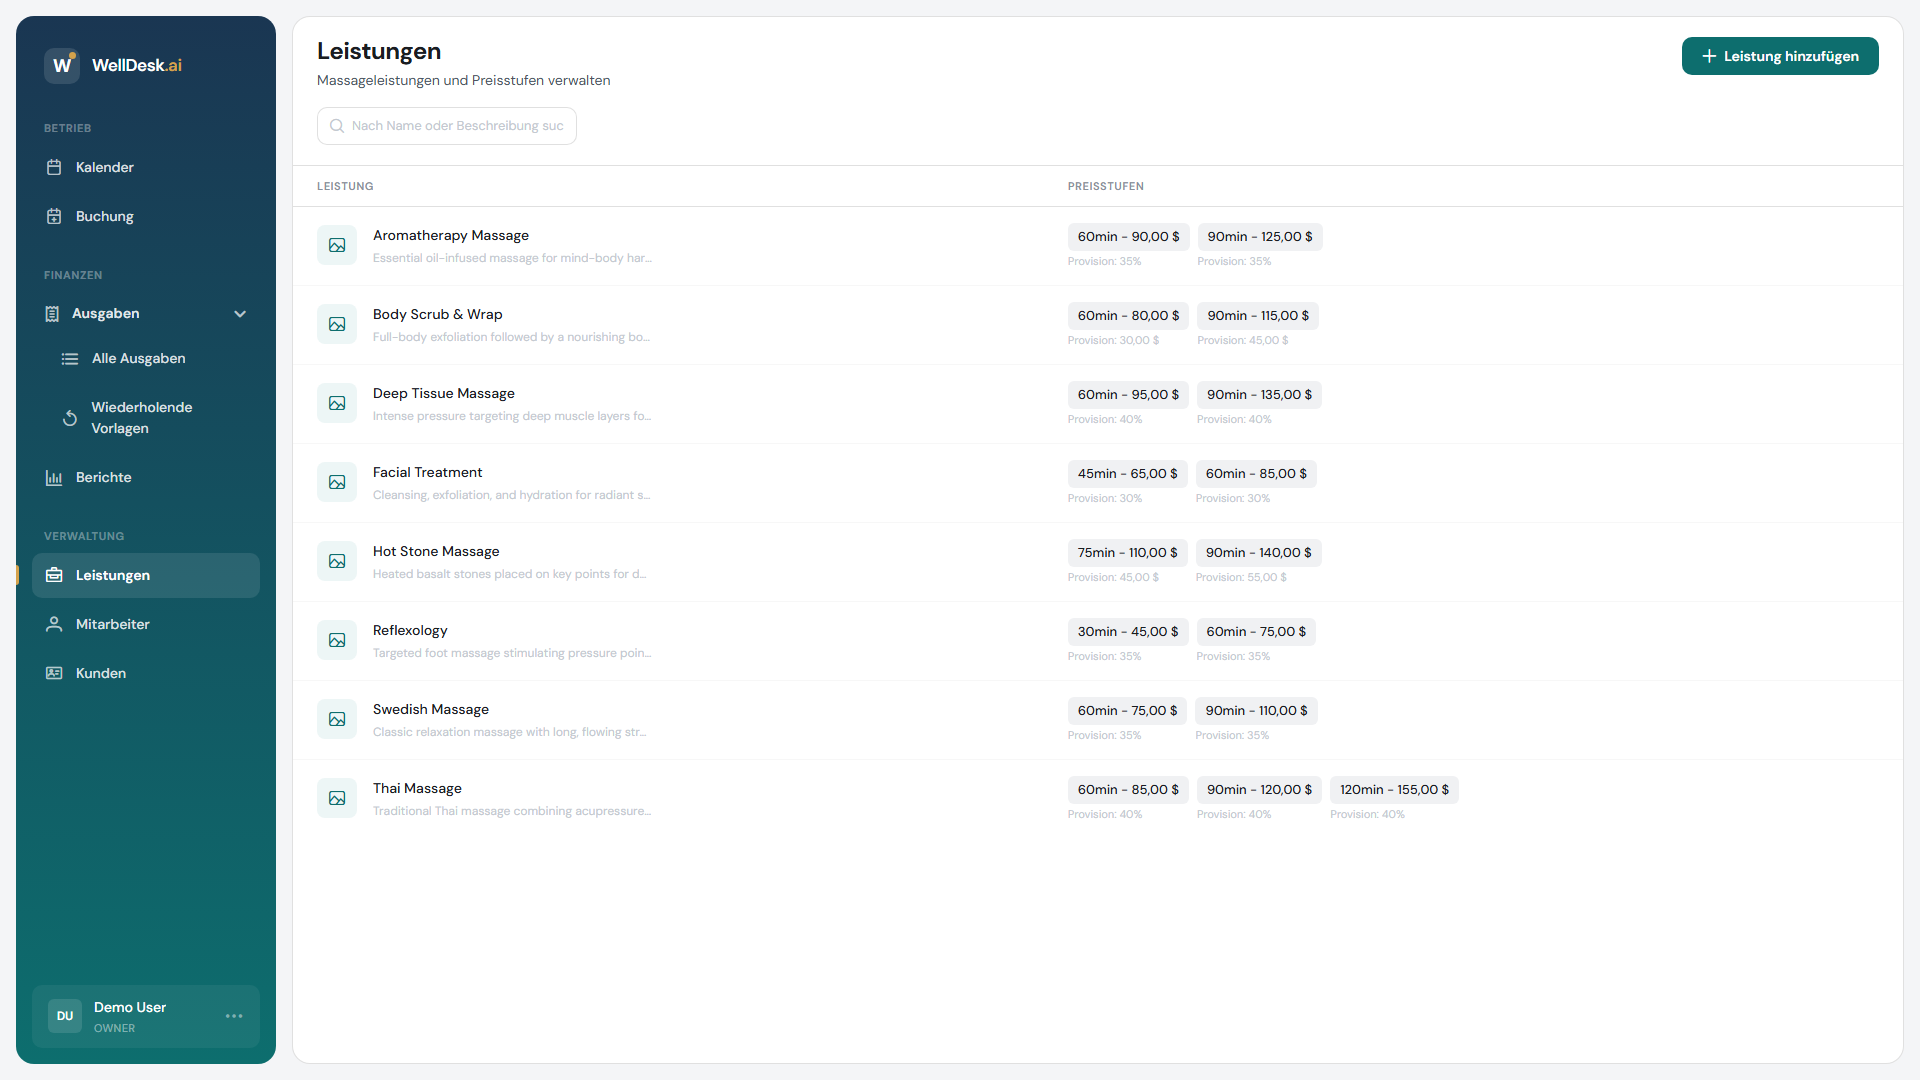Screen dimensions: 1920x1080
Task: Click the Reflexology 30min price chip
Action: coord(1127,632)
